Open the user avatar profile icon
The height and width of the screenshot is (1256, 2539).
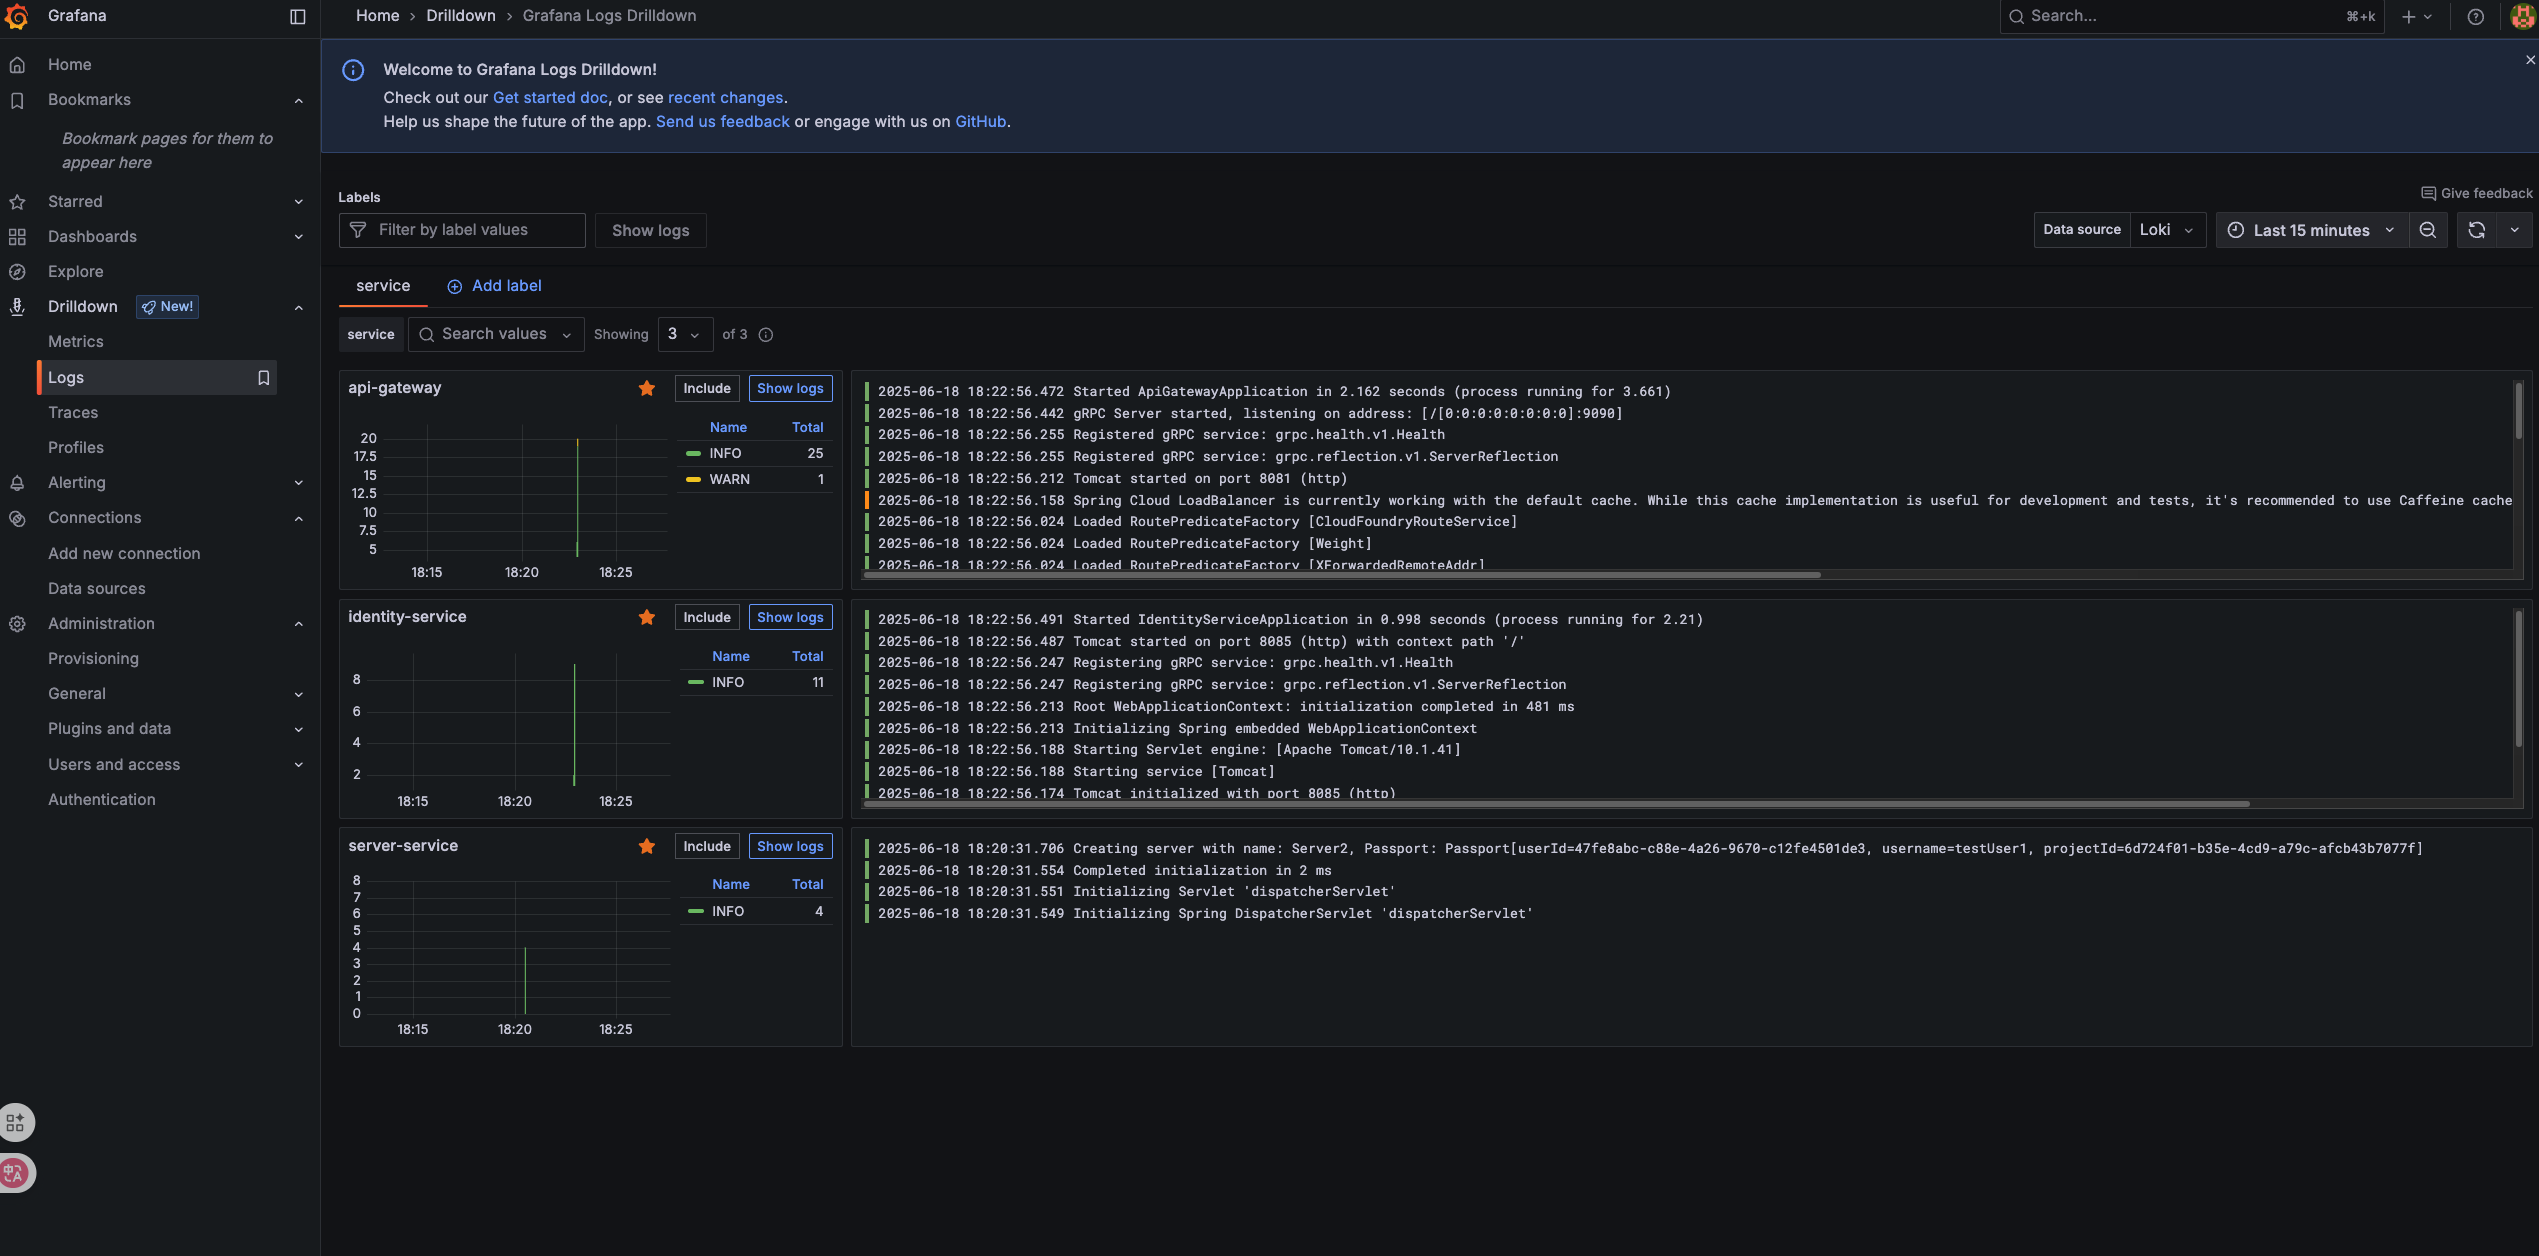coord(2521,16)
